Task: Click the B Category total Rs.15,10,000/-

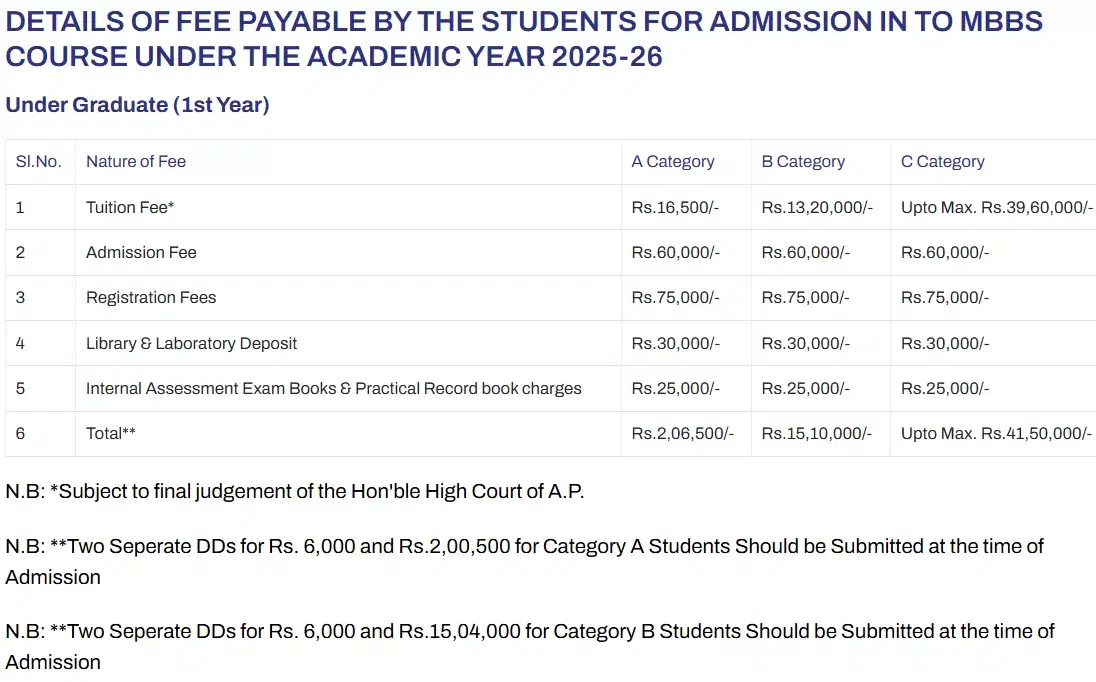Action: [816, 433]
